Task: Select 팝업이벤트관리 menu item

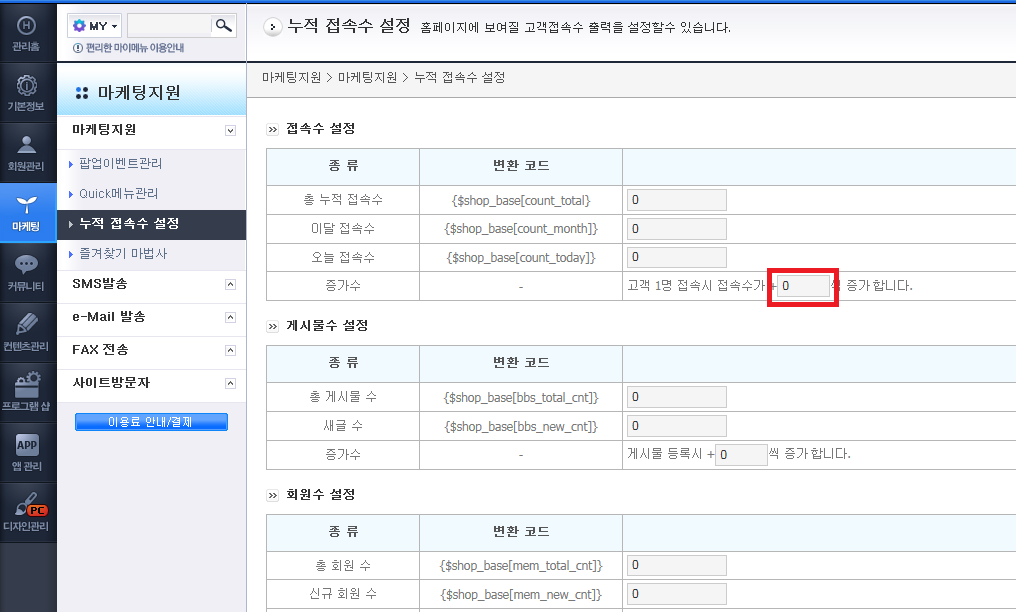Action: click(x=120, y=164)
